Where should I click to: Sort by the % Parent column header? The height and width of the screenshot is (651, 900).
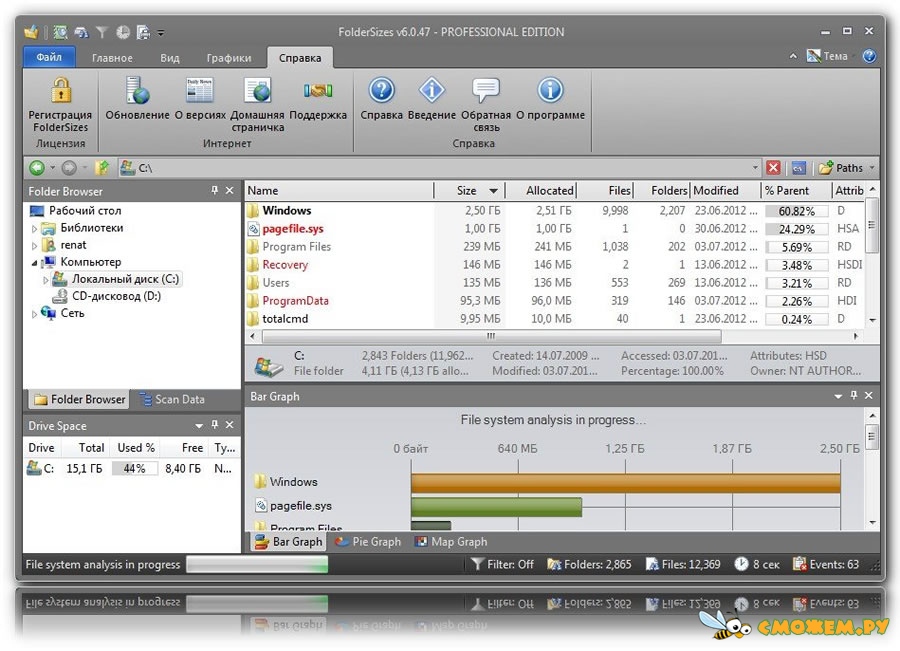tap(796, 190)
